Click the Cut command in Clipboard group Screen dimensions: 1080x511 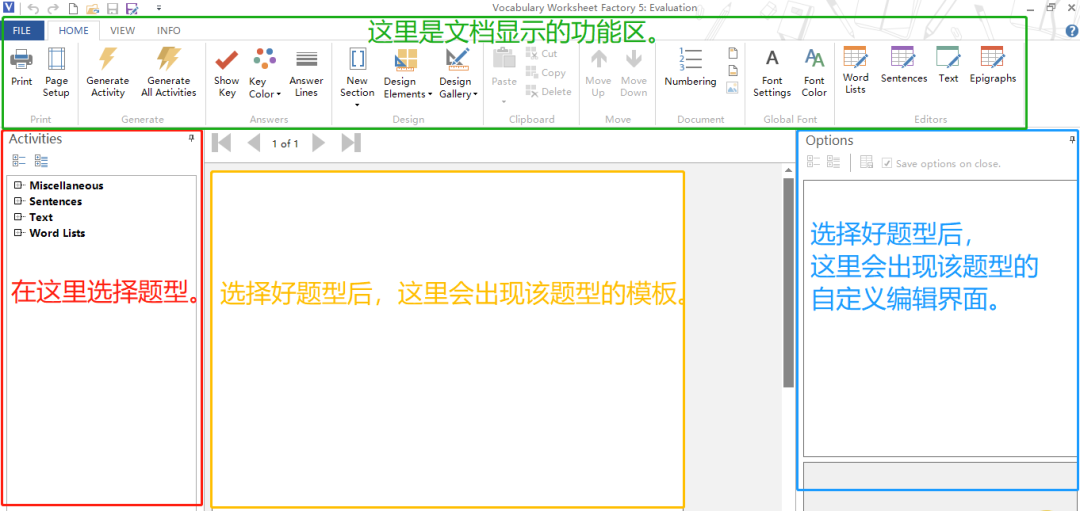pyautogui.click(x=541, y=53)
